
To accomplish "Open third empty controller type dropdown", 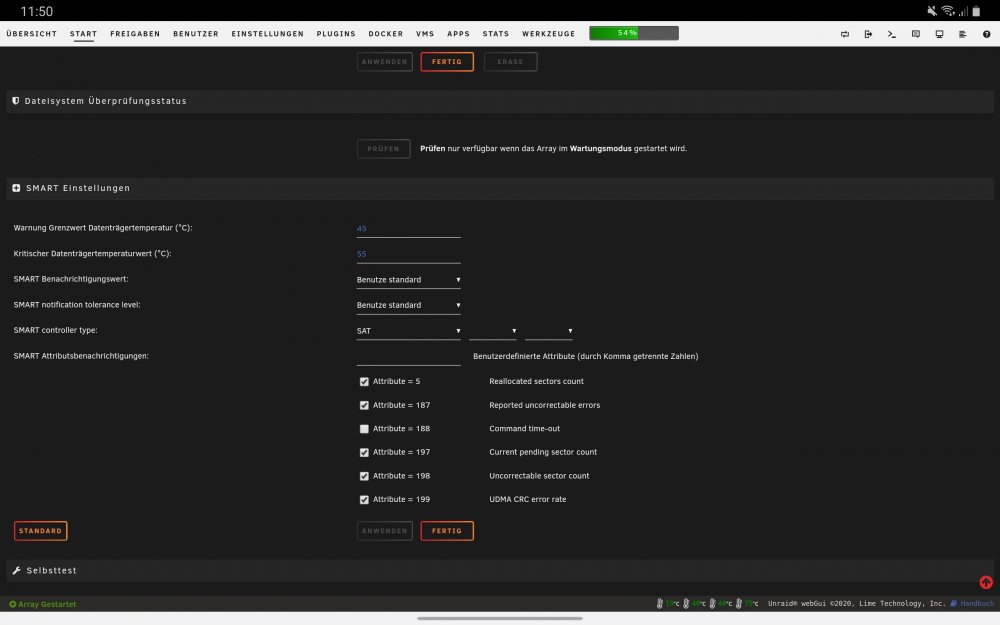I will coord(548,330).
